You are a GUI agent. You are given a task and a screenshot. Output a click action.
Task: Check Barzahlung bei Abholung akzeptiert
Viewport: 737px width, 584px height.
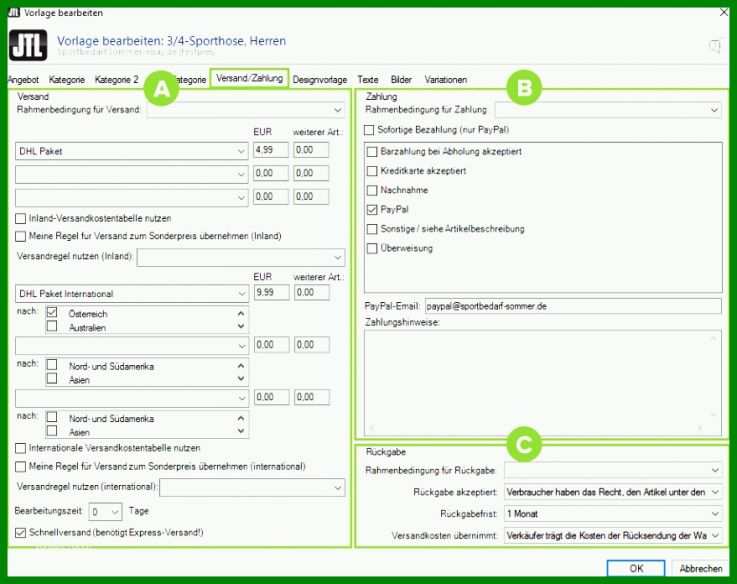372,152
